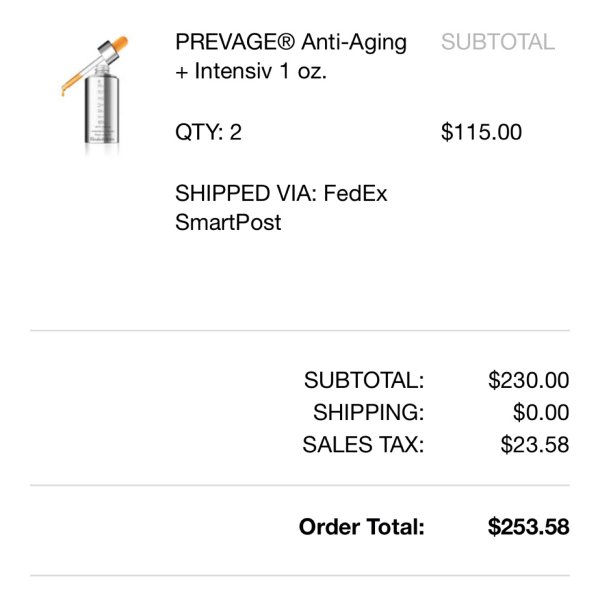Select the QTY: 2 quantity text
The width and height of the screenshot is (600, 600).
coord(208,132)
